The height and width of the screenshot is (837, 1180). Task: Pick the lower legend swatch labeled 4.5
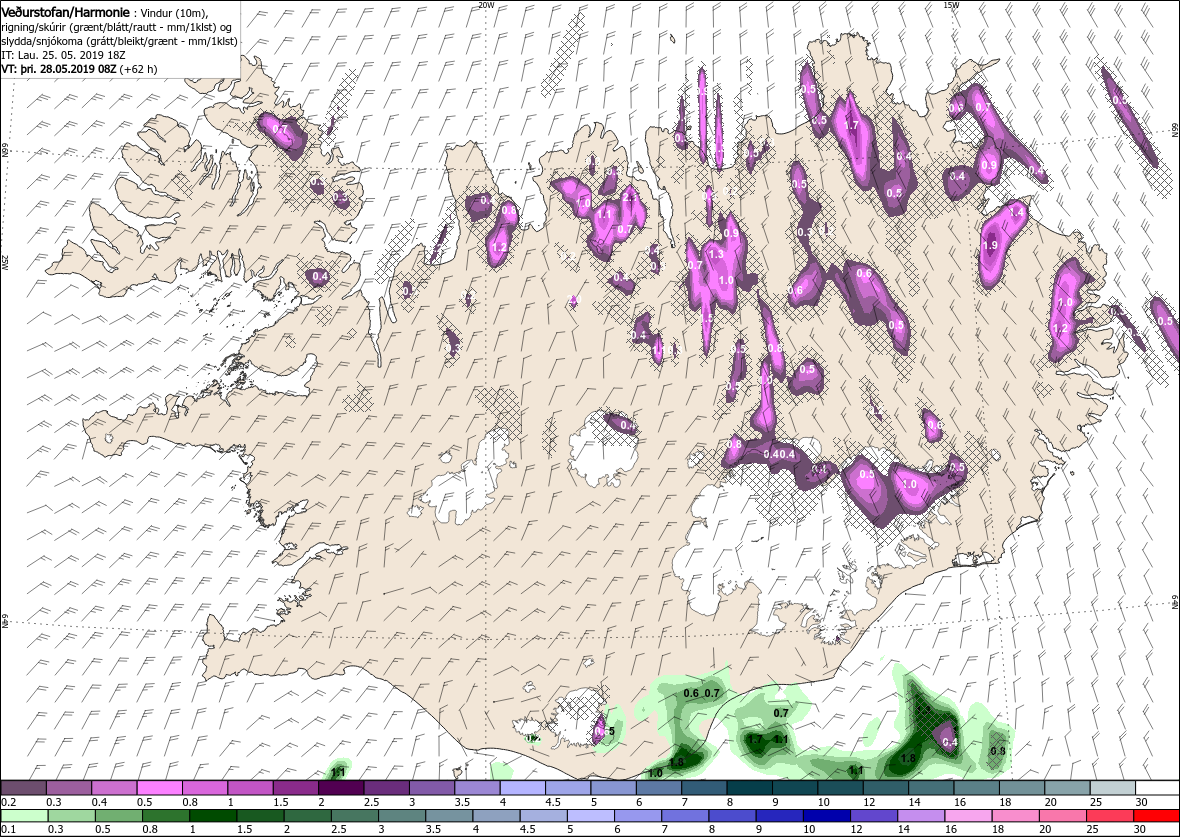543,816
